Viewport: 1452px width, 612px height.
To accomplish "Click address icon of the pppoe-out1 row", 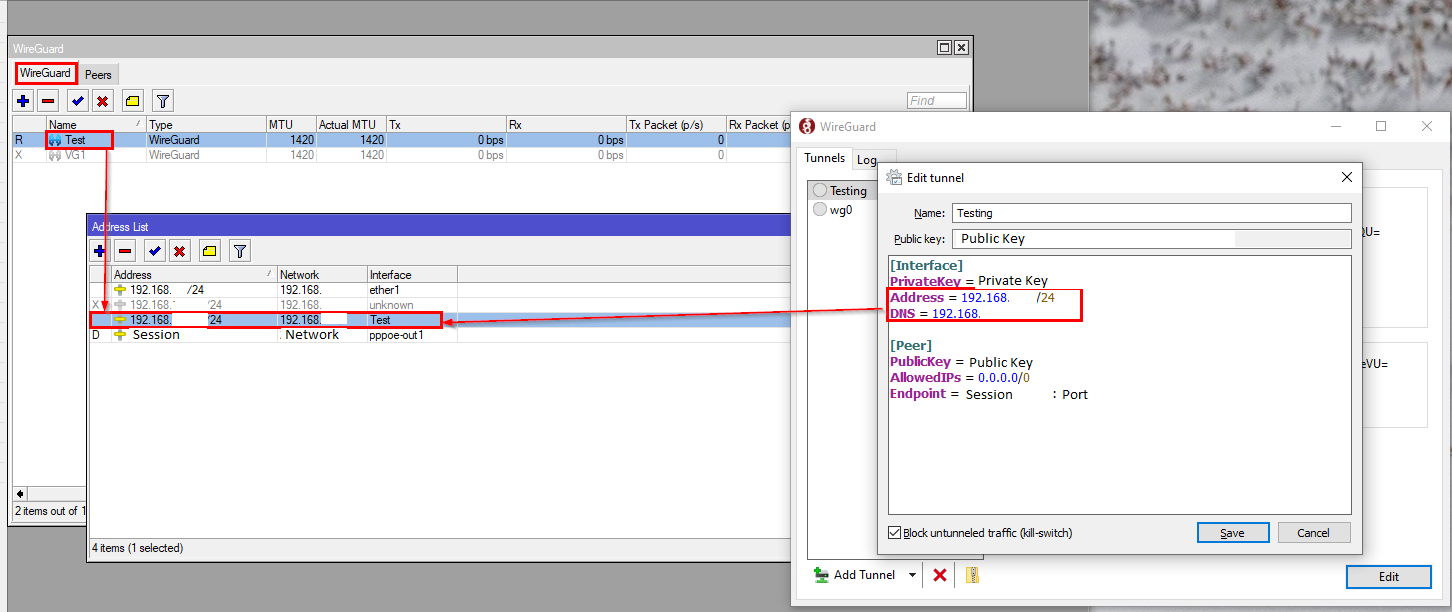I will tap(120, 335).
